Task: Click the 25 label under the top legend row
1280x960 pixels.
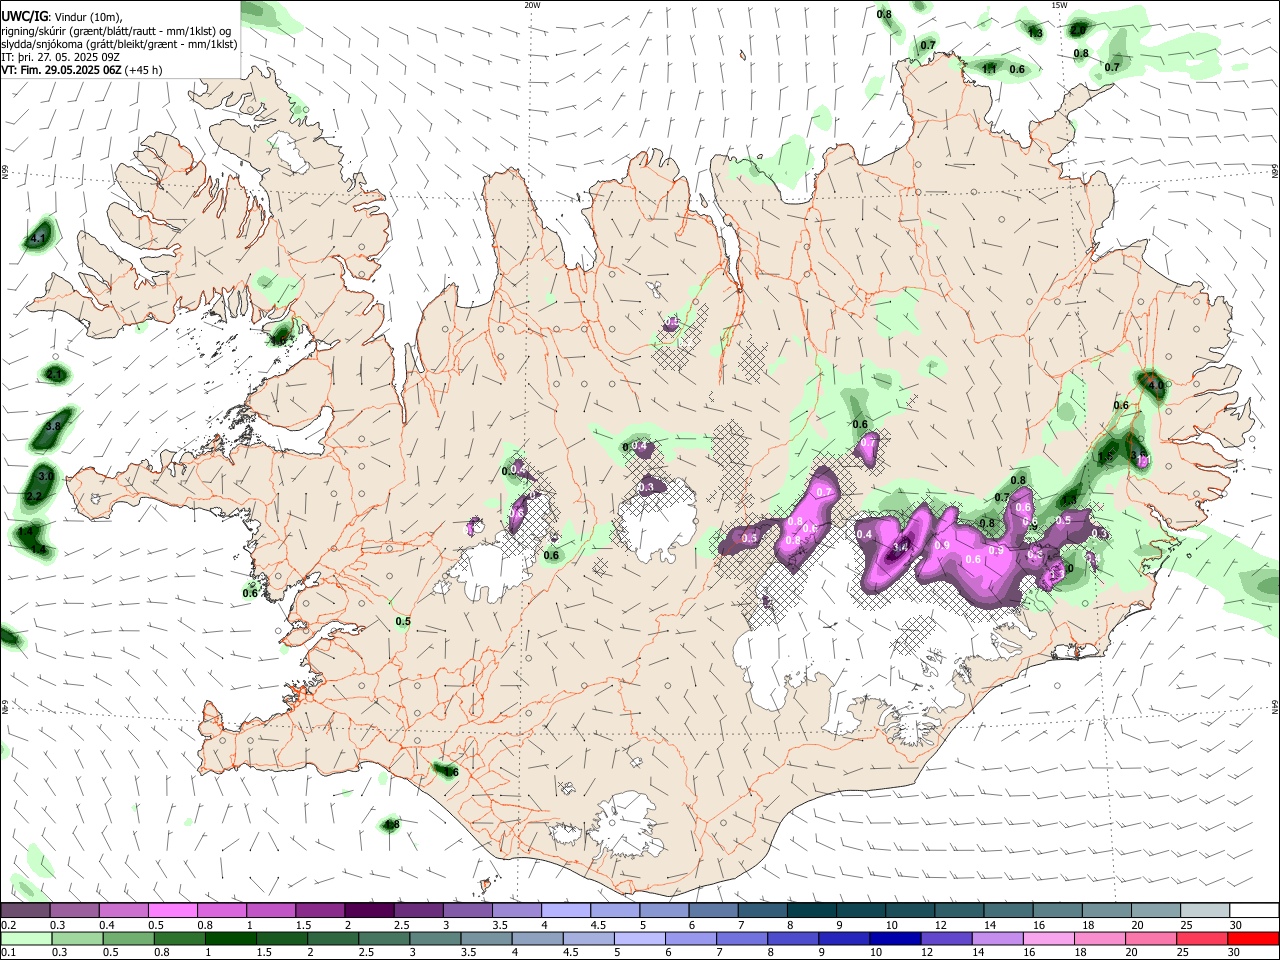Action: (1186, 925)
